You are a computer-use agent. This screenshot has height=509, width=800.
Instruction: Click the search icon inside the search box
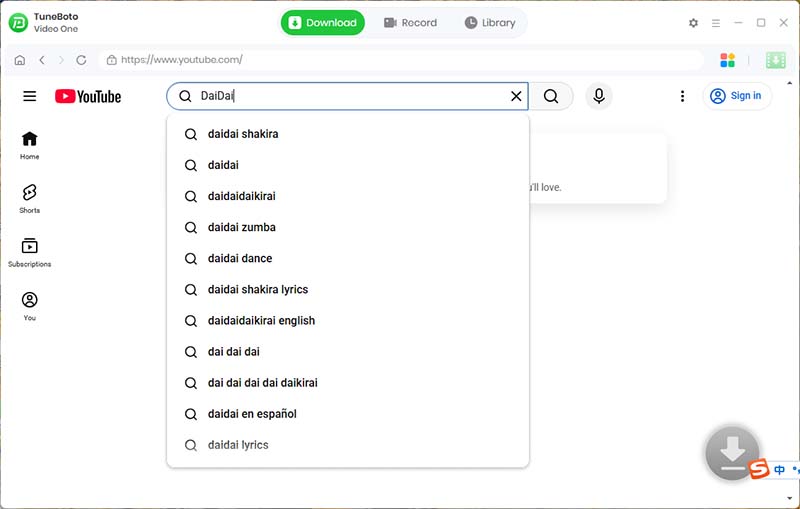click(185, 96)
